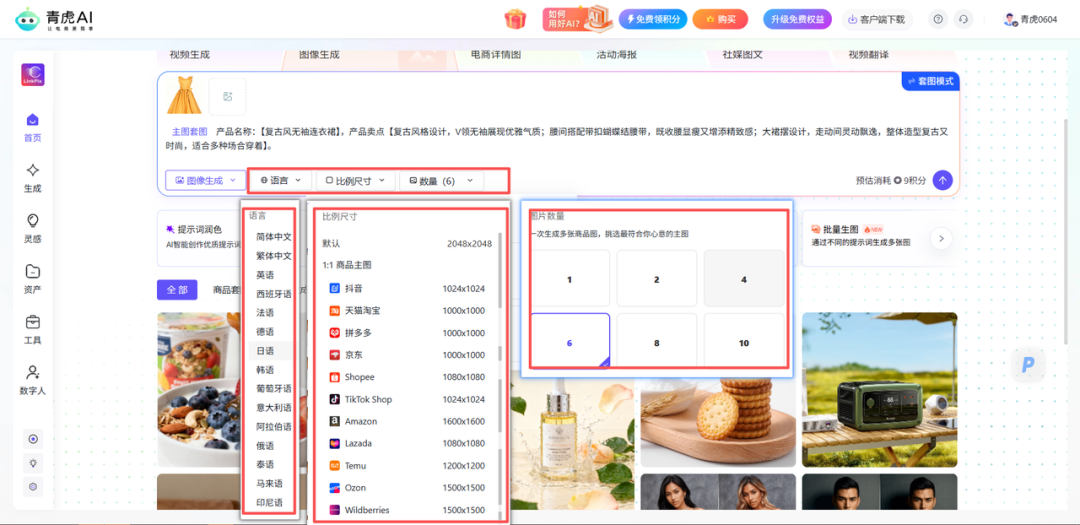Viewport: 1080px width, 525px height.
Task: Click the floating P icon at right
Action: coord(1028,366)
